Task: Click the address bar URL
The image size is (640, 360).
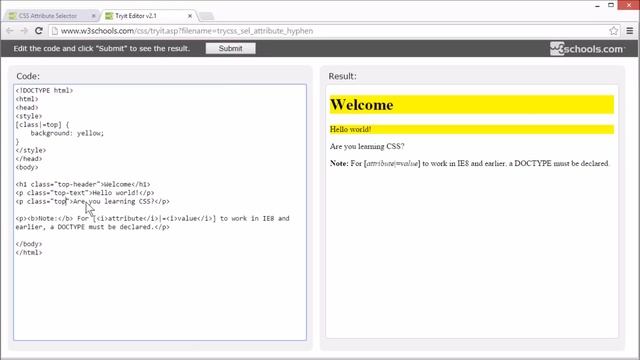Action: pyautogui.click(x=187, y=31)
